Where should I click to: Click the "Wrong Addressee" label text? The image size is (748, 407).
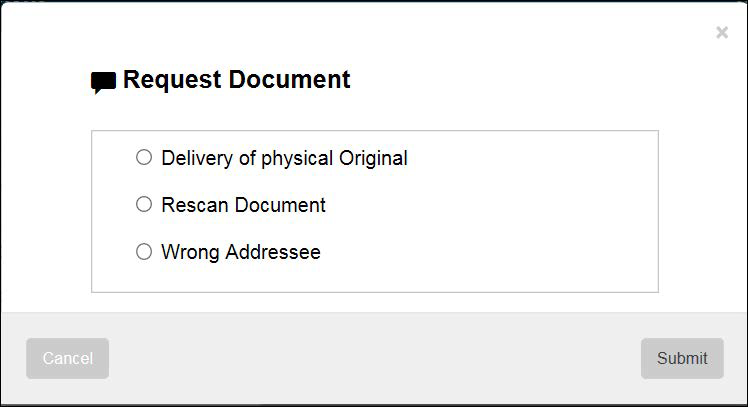[x=241, y=252]
